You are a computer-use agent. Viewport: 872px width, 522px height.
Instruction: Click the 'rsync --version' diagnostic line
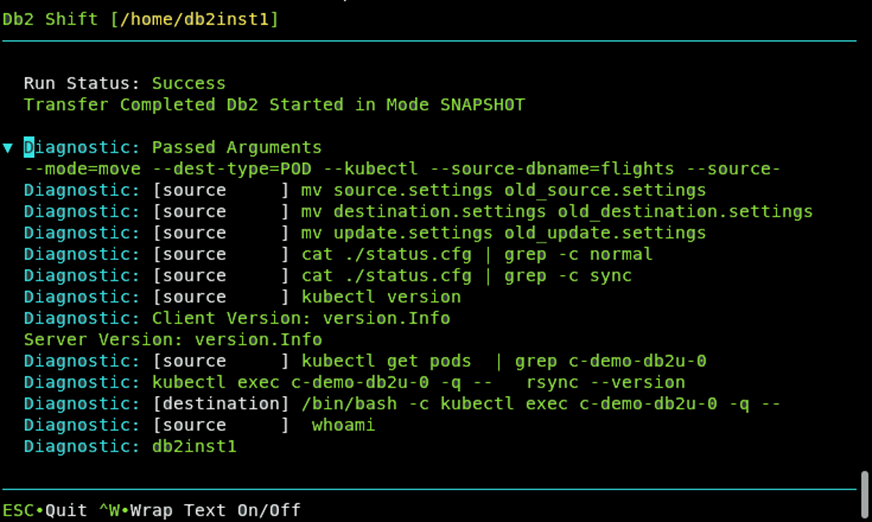[x=354, y=382]
